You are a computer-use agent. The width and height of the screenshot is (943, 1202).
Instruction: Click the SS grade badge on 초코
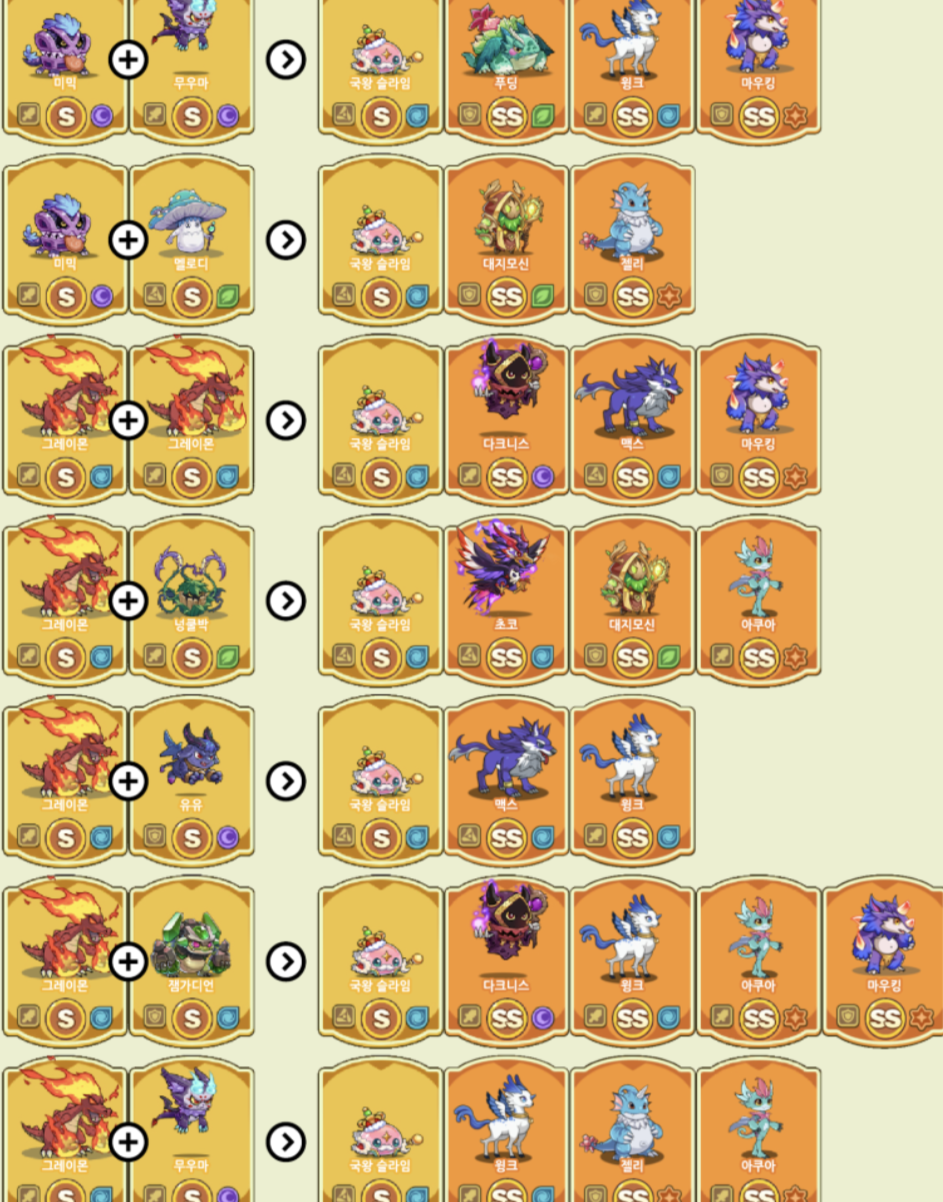[x=507, y=657]
